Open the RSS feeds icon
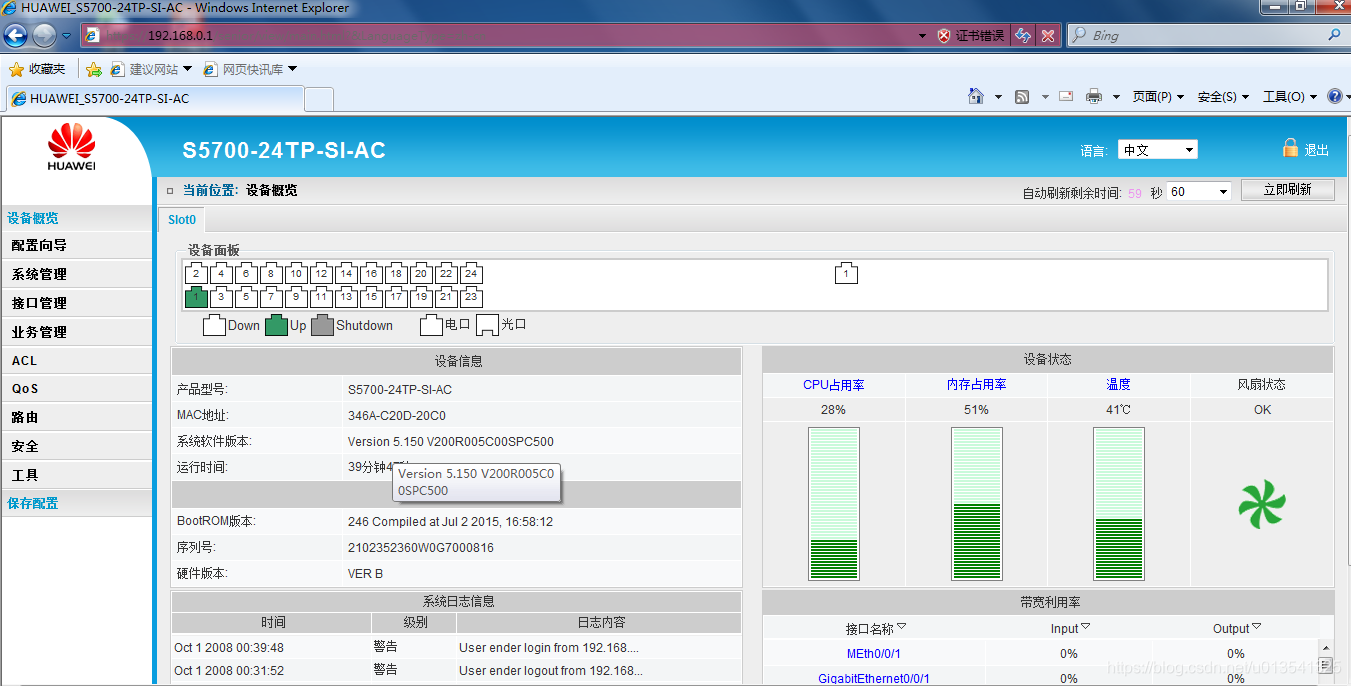The height and width of the screenshot is (686, 1351). point(1022,96)
